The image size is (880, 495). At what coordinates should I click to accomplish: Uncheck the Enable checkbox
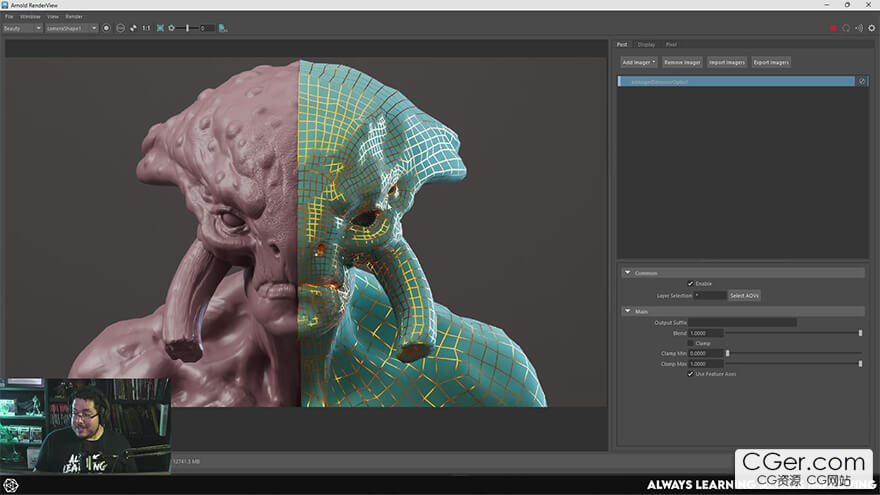tap(690, 284)
